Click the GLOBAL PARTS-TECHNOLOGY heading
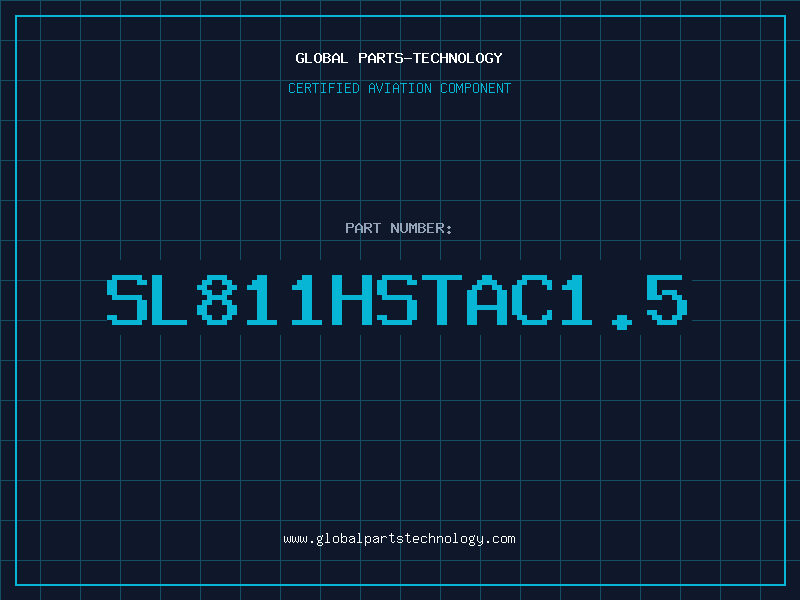This screenshot has width=800, height=600. 399,58
